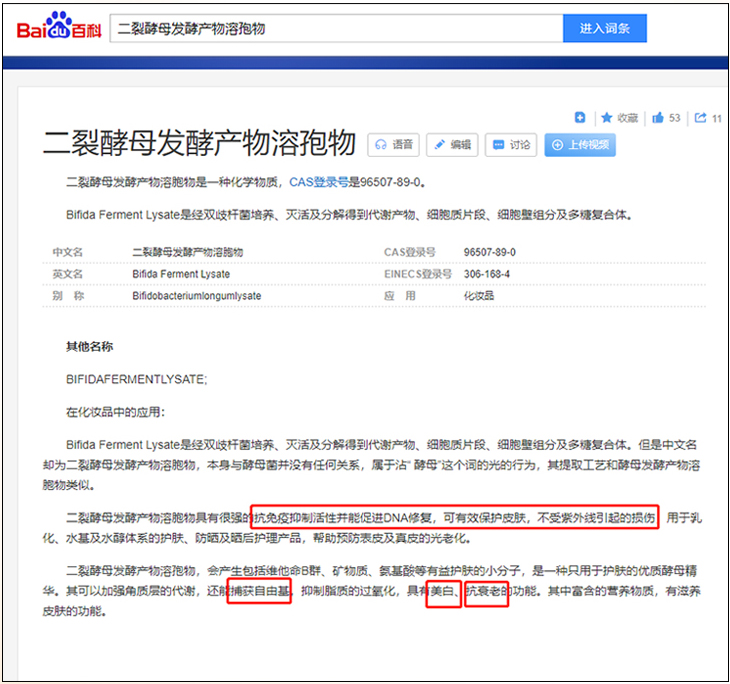The width and height of the screenshot is (730, 684).
Task: Click the page title 二裂酵母发酵产物溶胞物
Action: pyautogui.click(x=198, y=144)
